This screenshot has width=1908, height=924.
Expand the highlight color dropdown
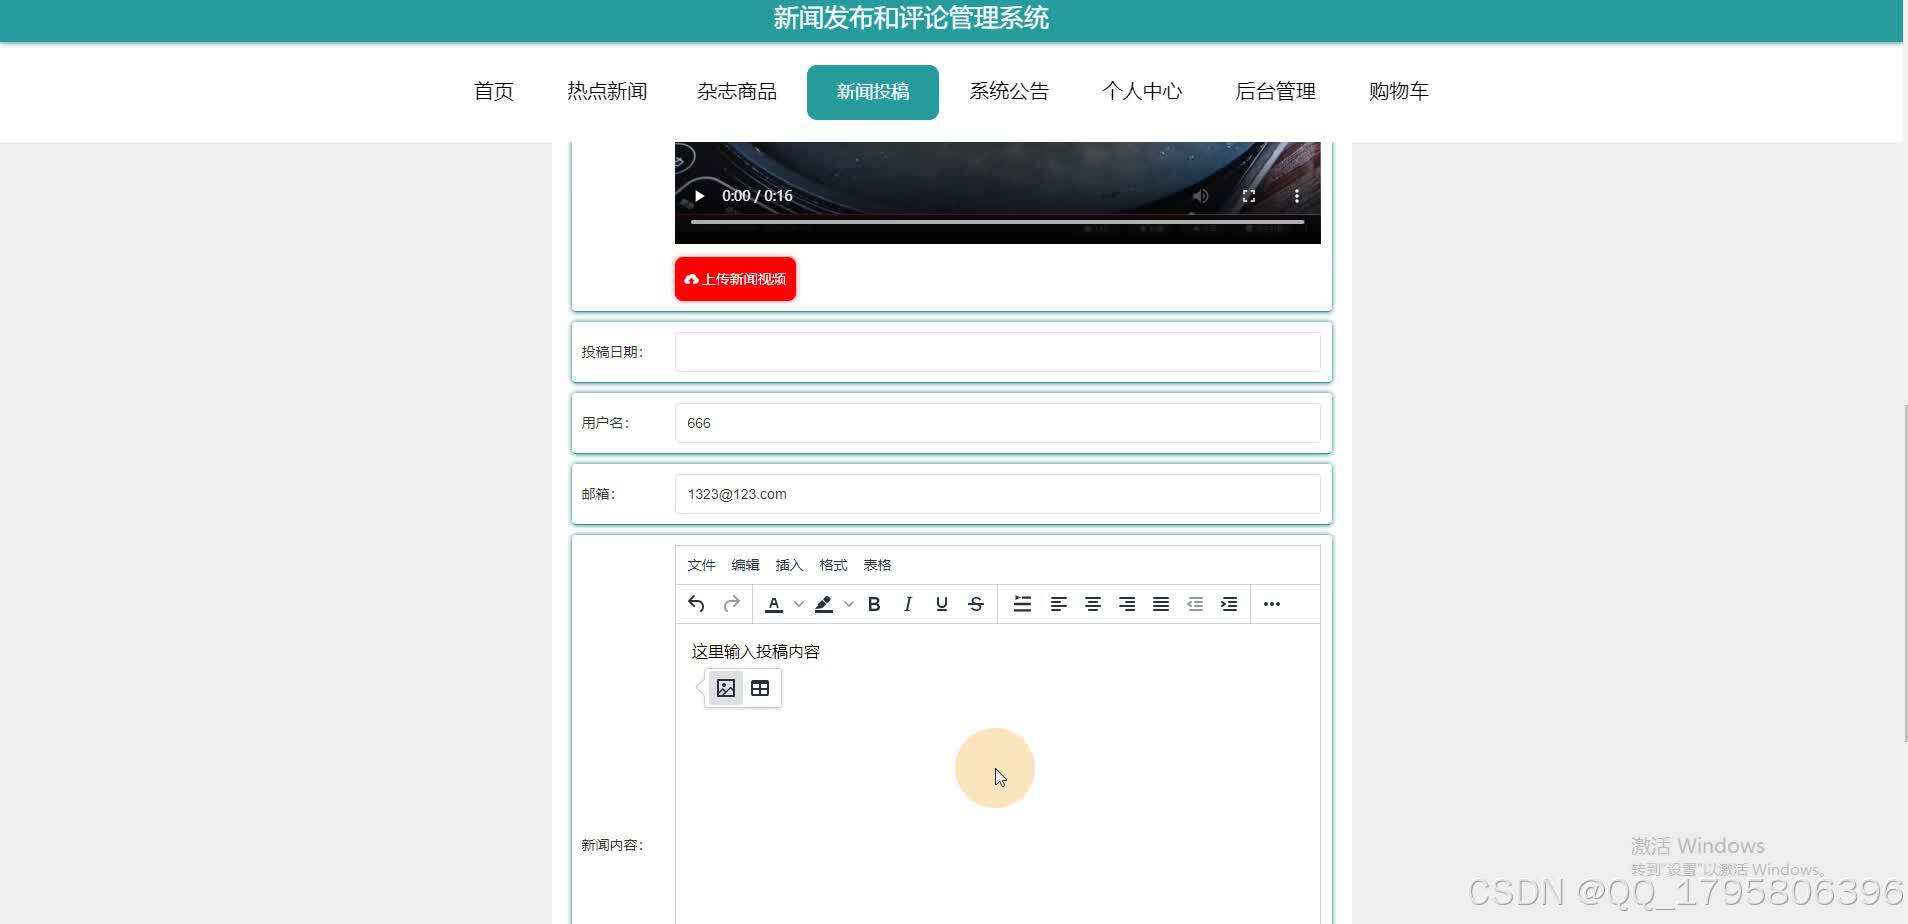pos(848,604)
